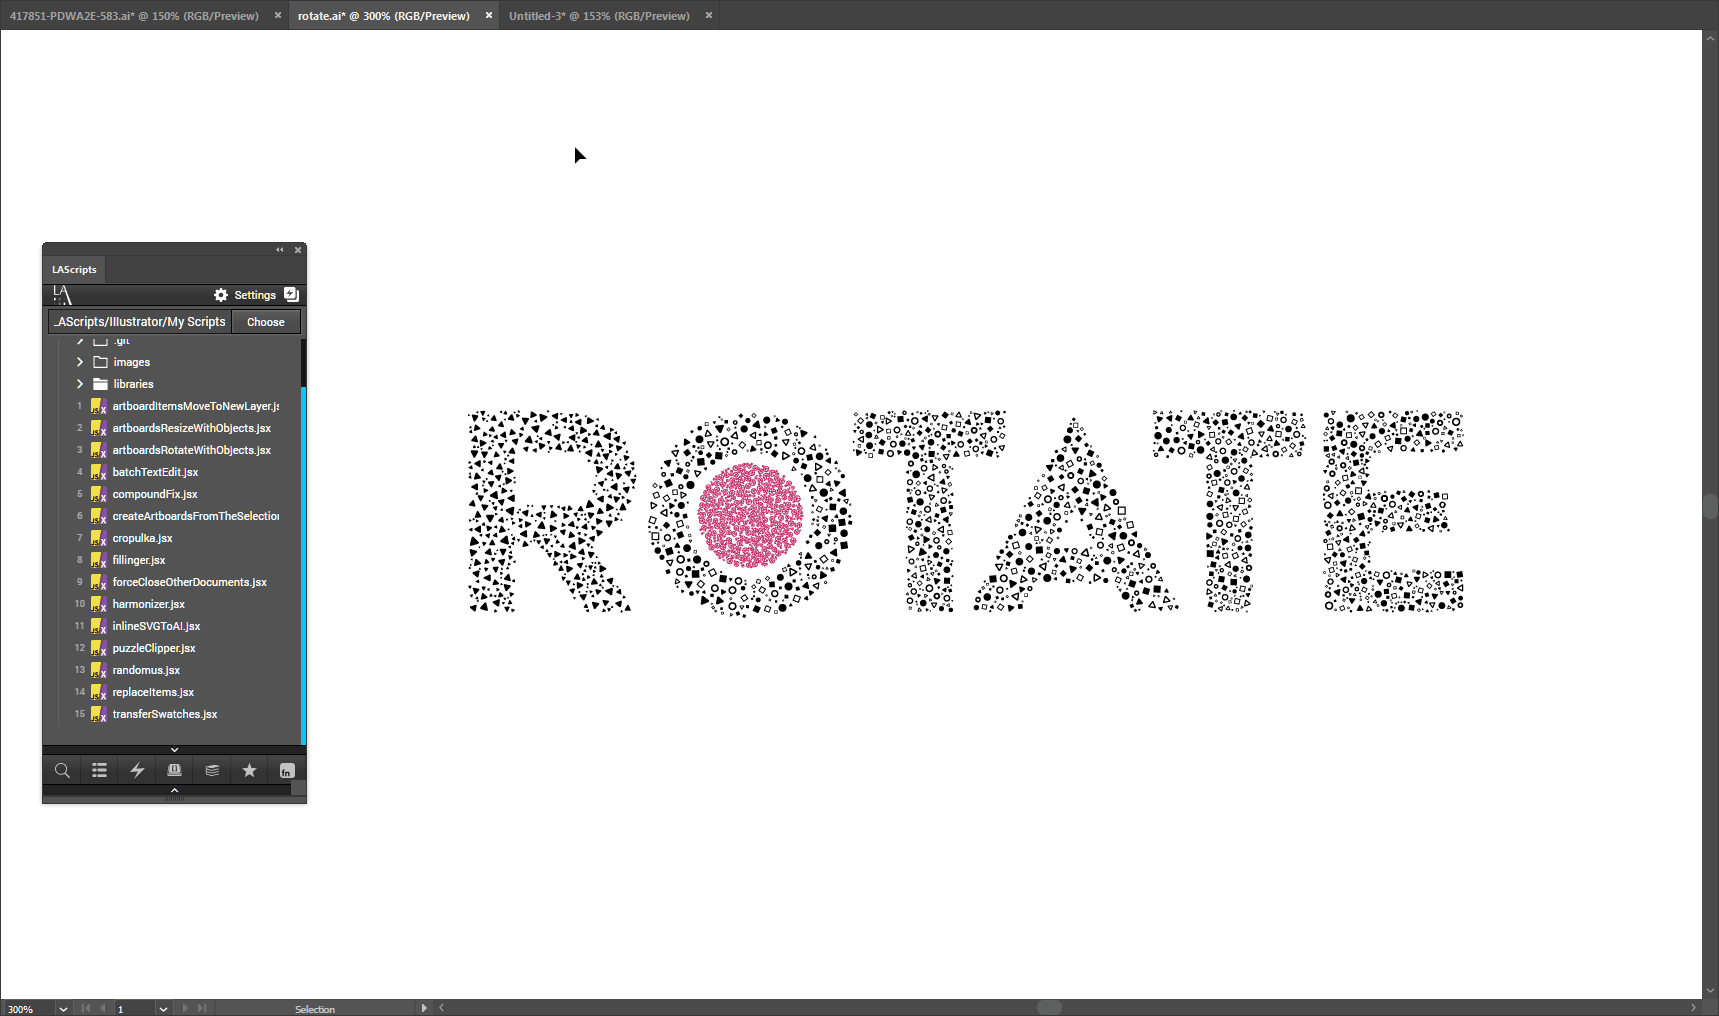The height and width of the screenshot is (1016, 1719).
Task: Open the zoom level dropdown at 300%
Action: click(63, 1009)
